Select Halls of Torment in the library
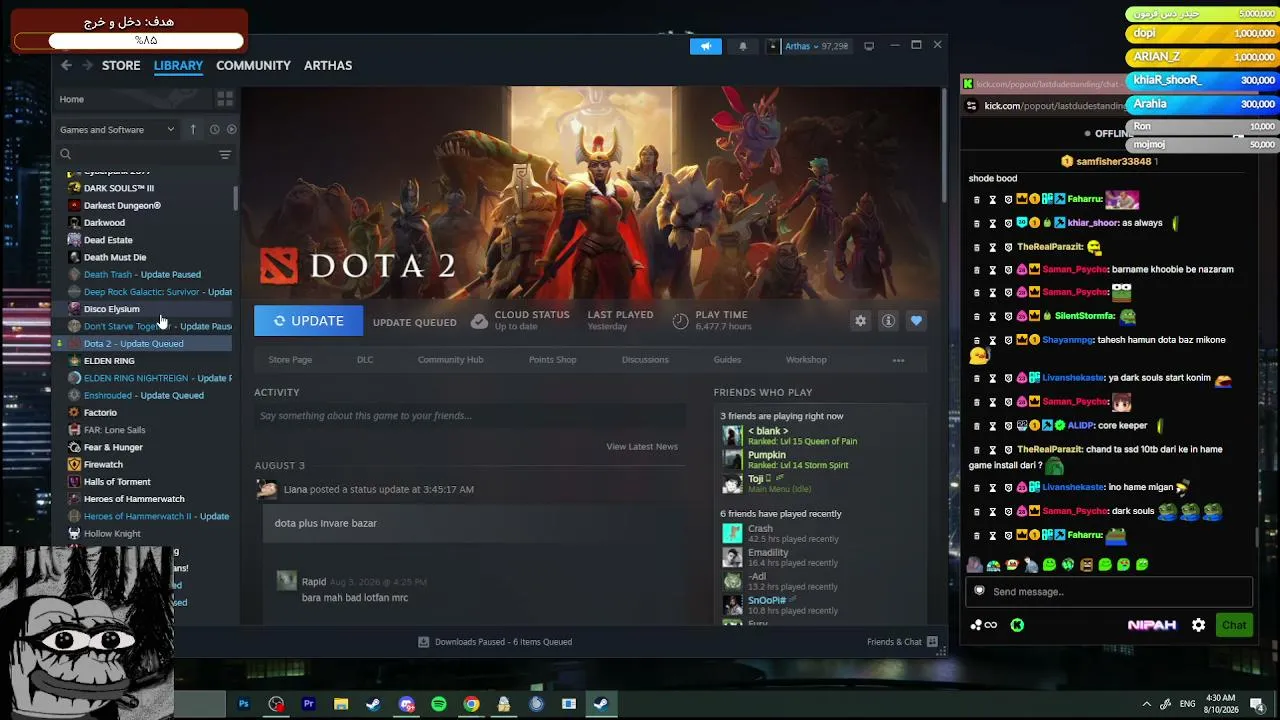 117,482
